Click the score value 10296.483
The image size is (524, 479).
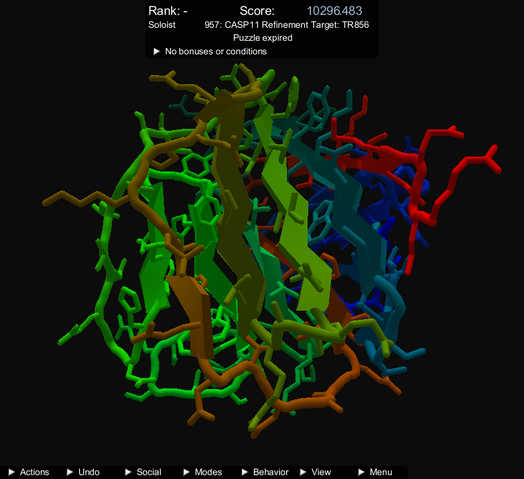click(335, 11)
